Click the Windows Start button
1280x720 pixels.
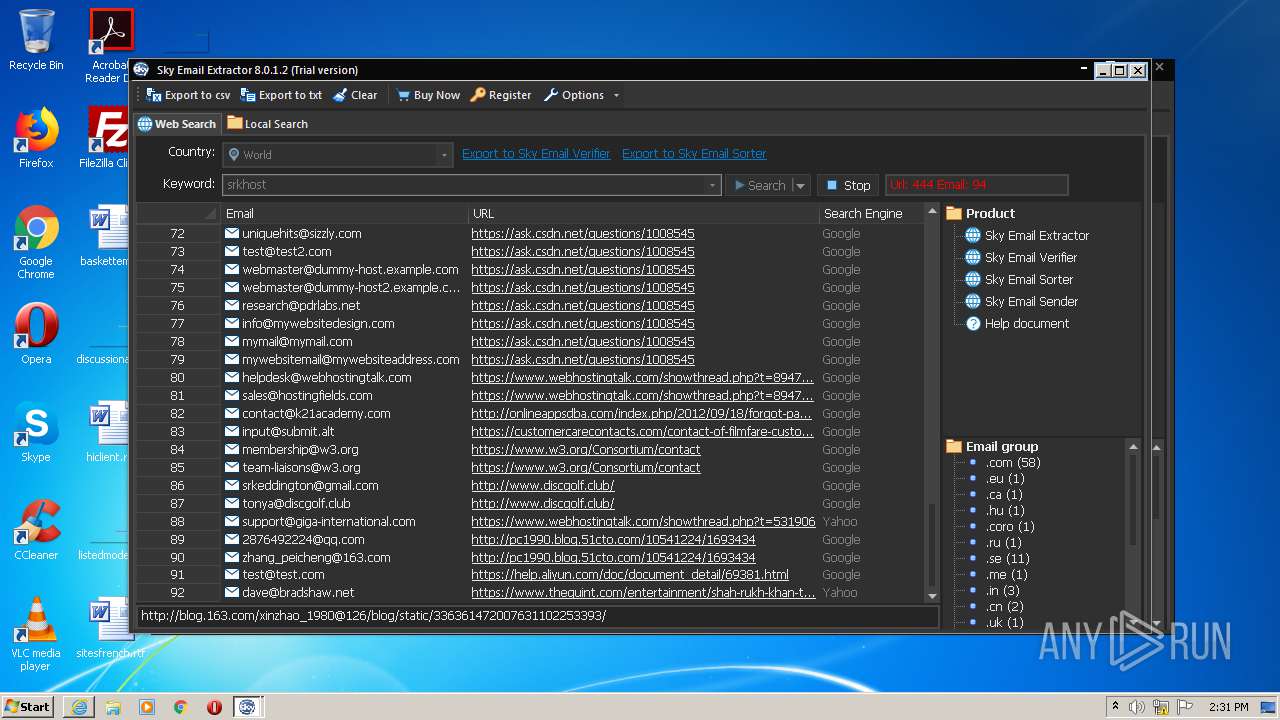point(27,706)
